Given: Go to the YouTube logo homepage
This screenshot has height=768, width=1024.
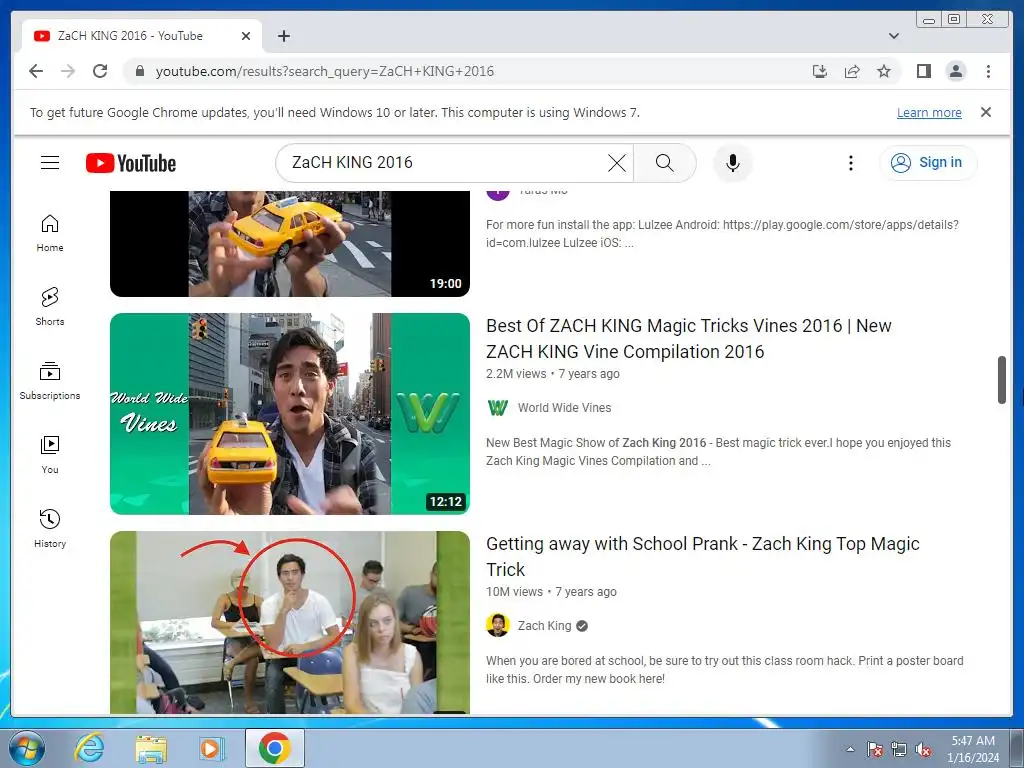Looking at the screenshot, I should click(131, 163).
